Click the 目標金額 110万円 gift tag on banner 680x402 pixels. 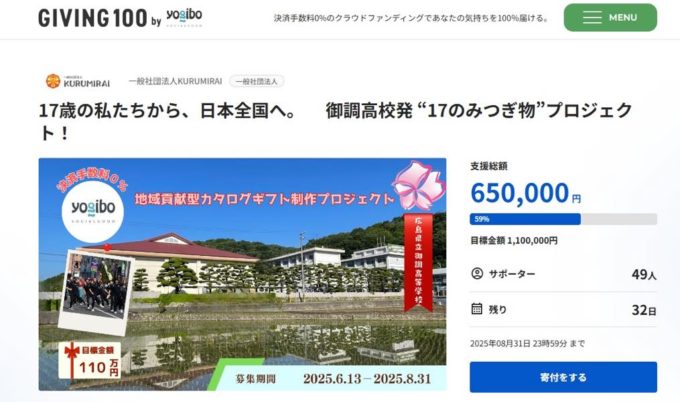click(x=90, y=361)
